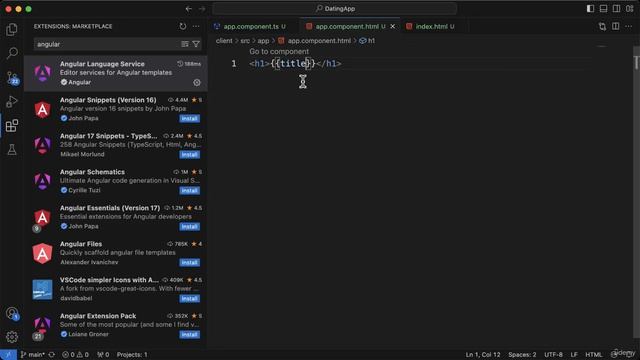Viewport: 640px width, 360px height.
Task: Filter extensions with the funnel icon
Action: (196, 44)
